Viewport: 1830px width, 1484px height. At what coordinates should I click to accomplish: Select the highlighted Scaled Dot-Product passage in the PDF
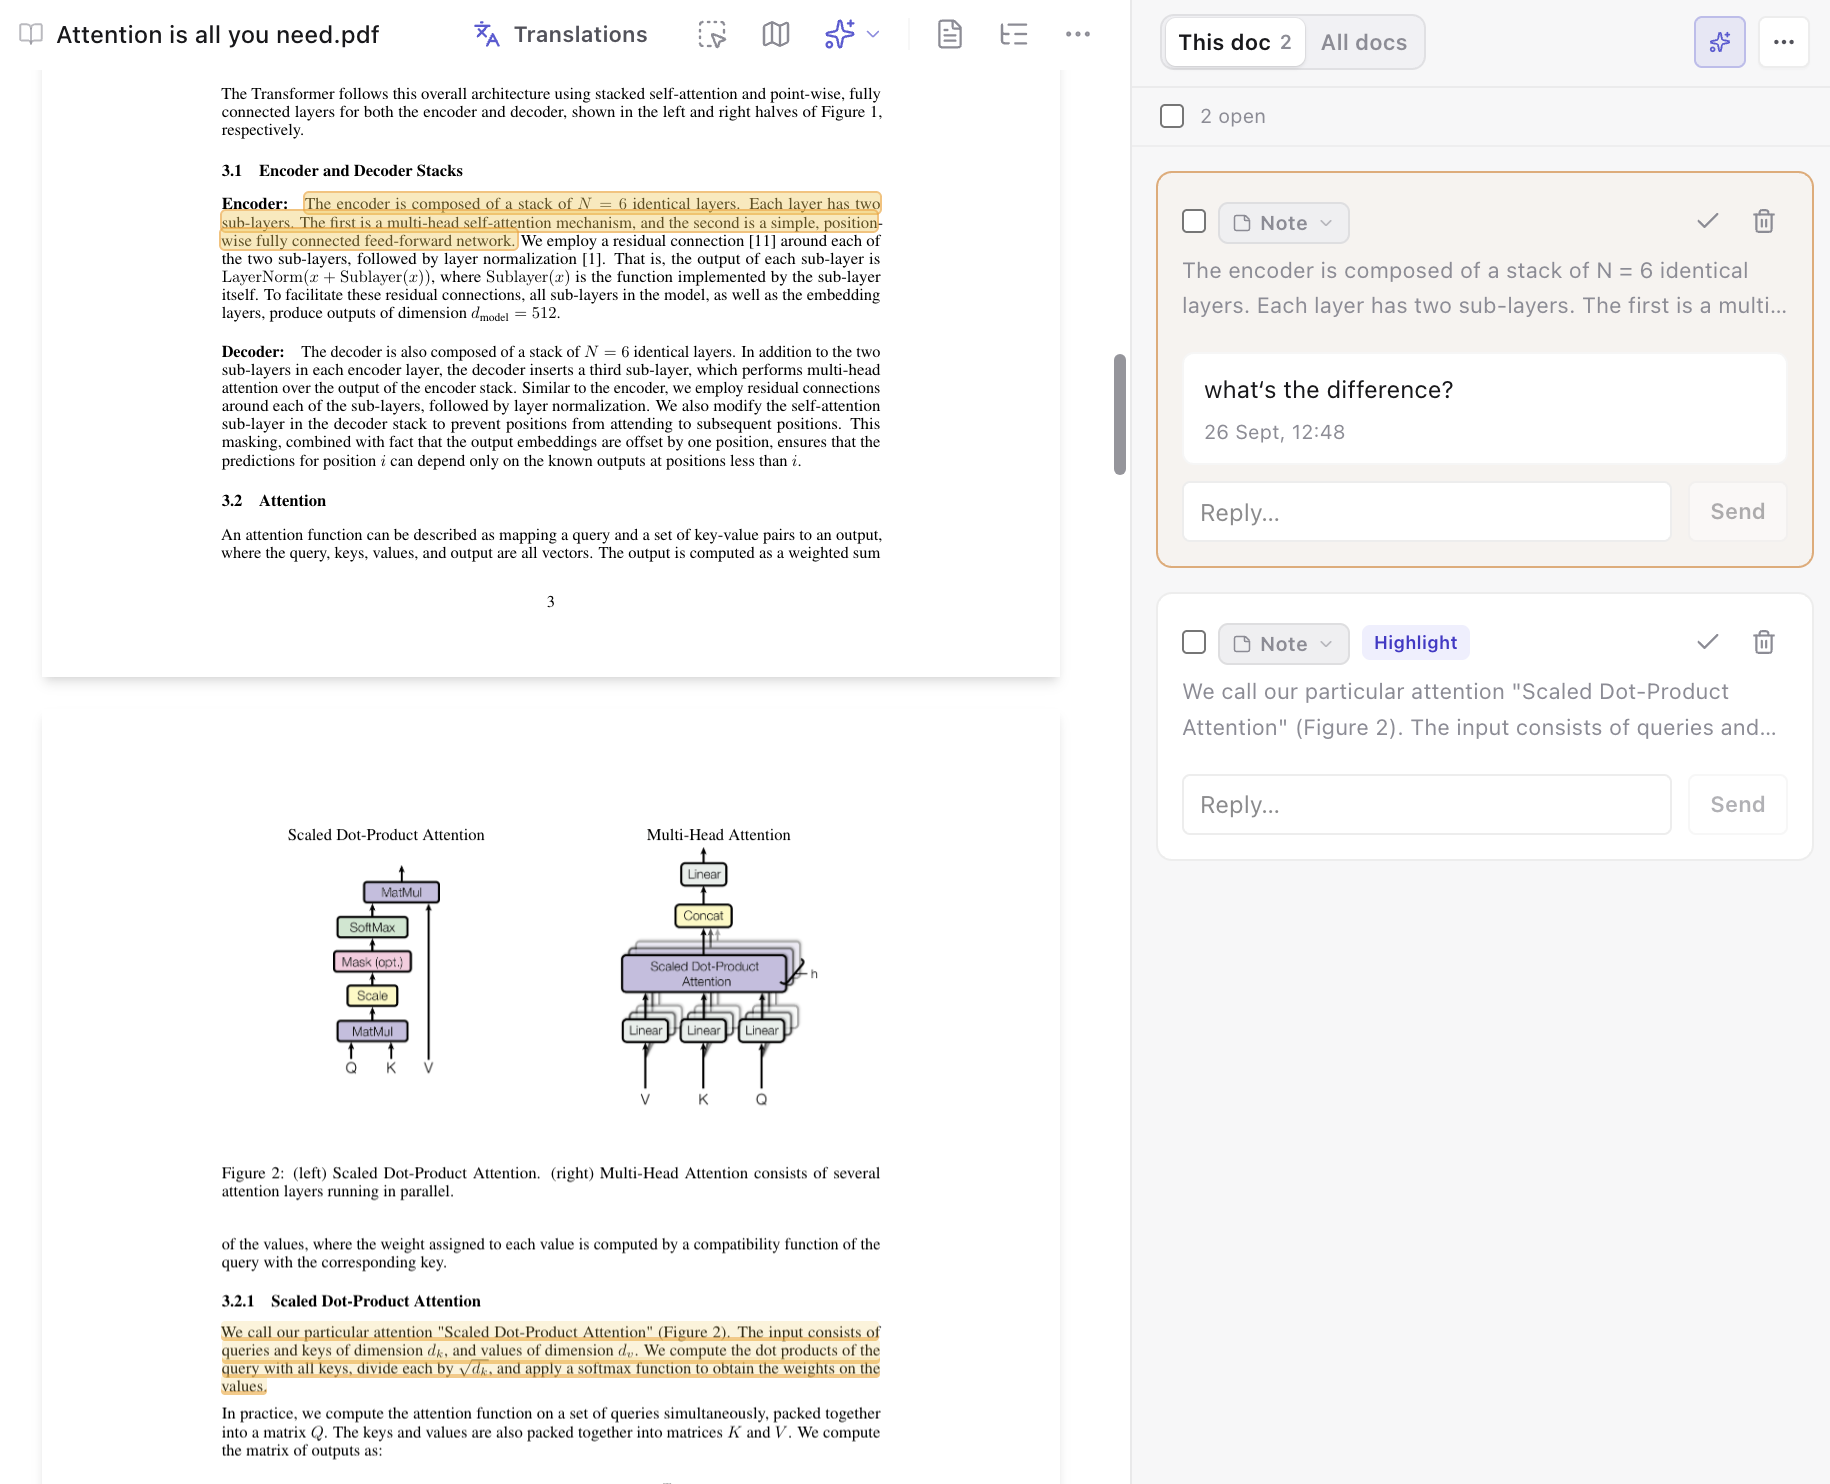(551, 1359)
